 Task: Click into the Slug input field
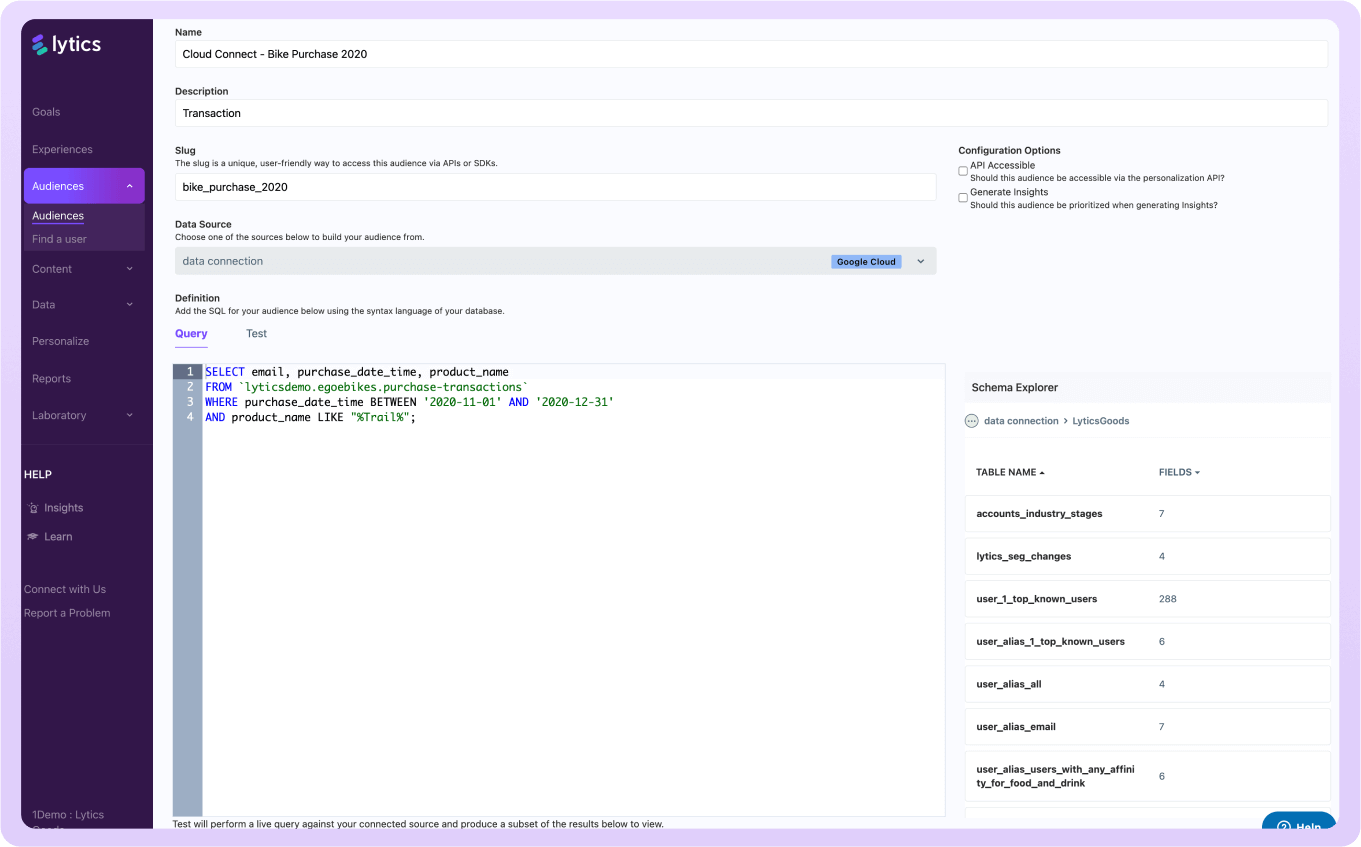(x=555, y=187)
